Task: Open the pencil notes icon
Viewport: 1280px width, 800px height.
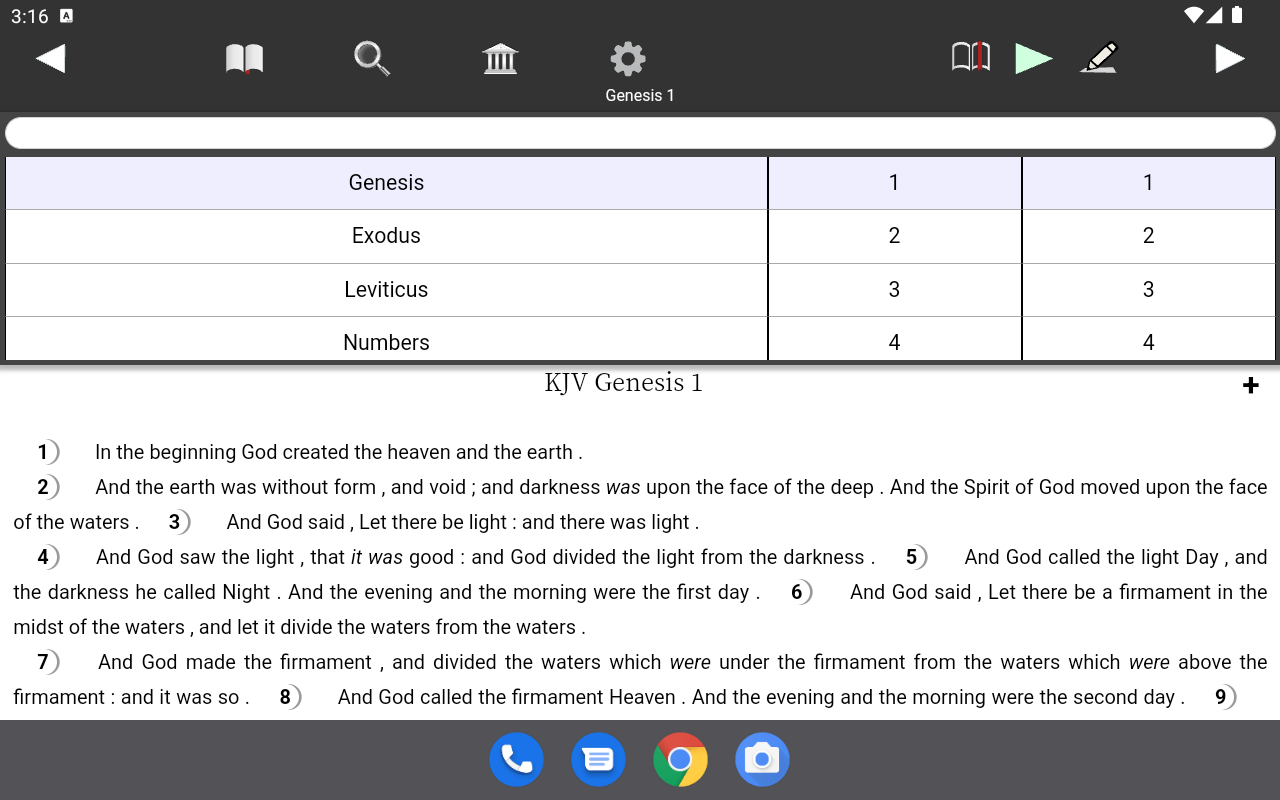Action: pyautogui.click(x=1099, y=58)
